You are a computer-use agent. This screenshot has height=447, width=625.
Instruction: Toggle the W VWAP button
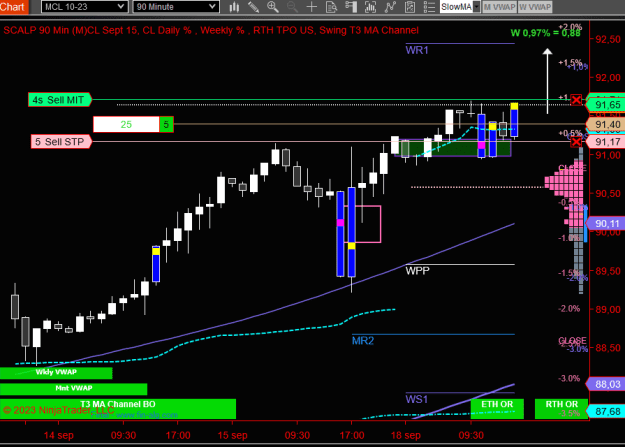535,7
